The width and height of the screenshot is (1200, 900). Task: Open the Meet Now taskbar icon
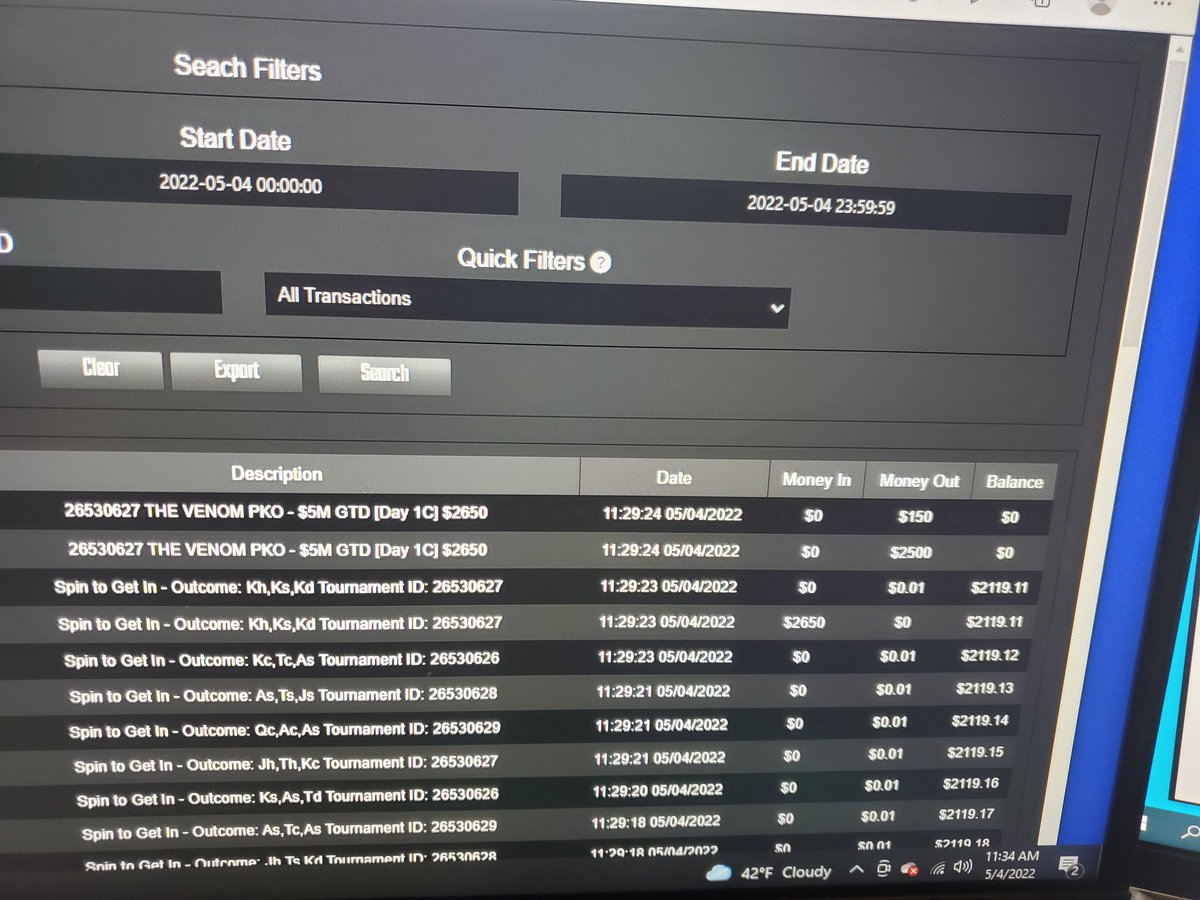883,870
